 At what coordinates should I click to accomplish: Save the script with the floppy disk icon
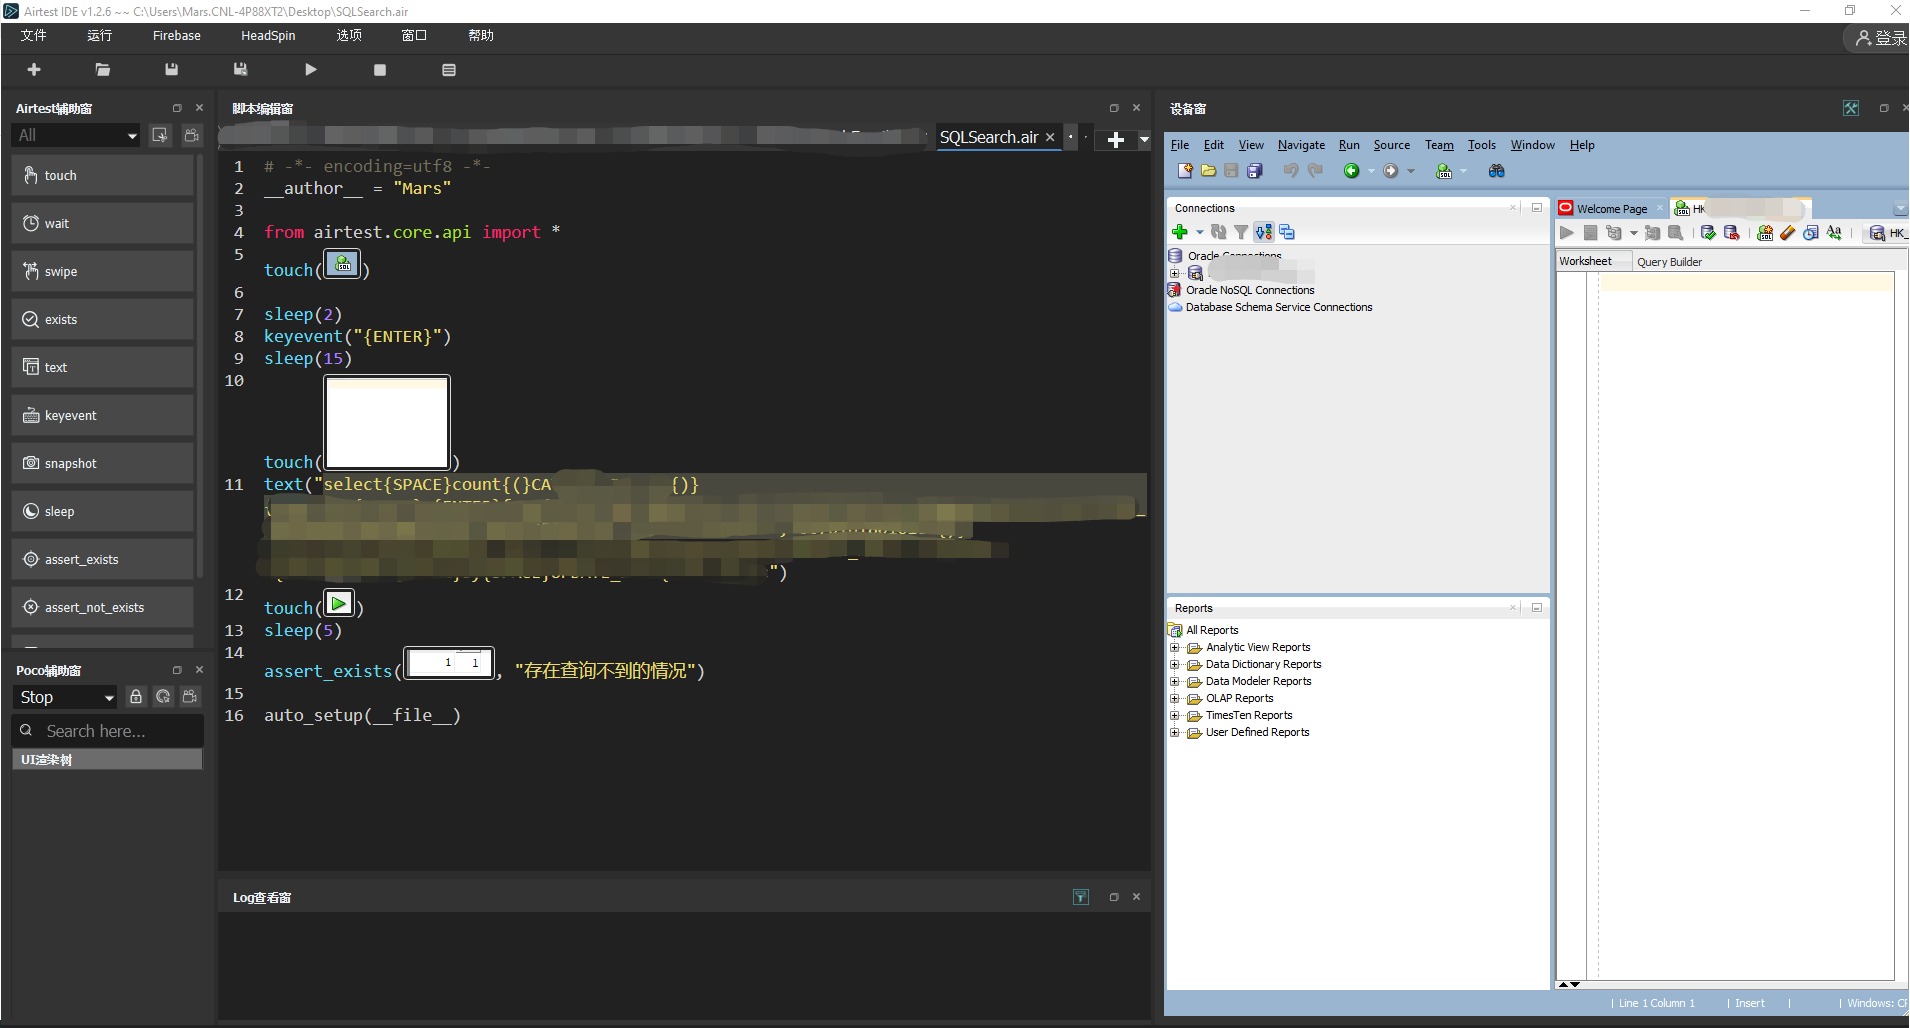[x=172, y=69]
